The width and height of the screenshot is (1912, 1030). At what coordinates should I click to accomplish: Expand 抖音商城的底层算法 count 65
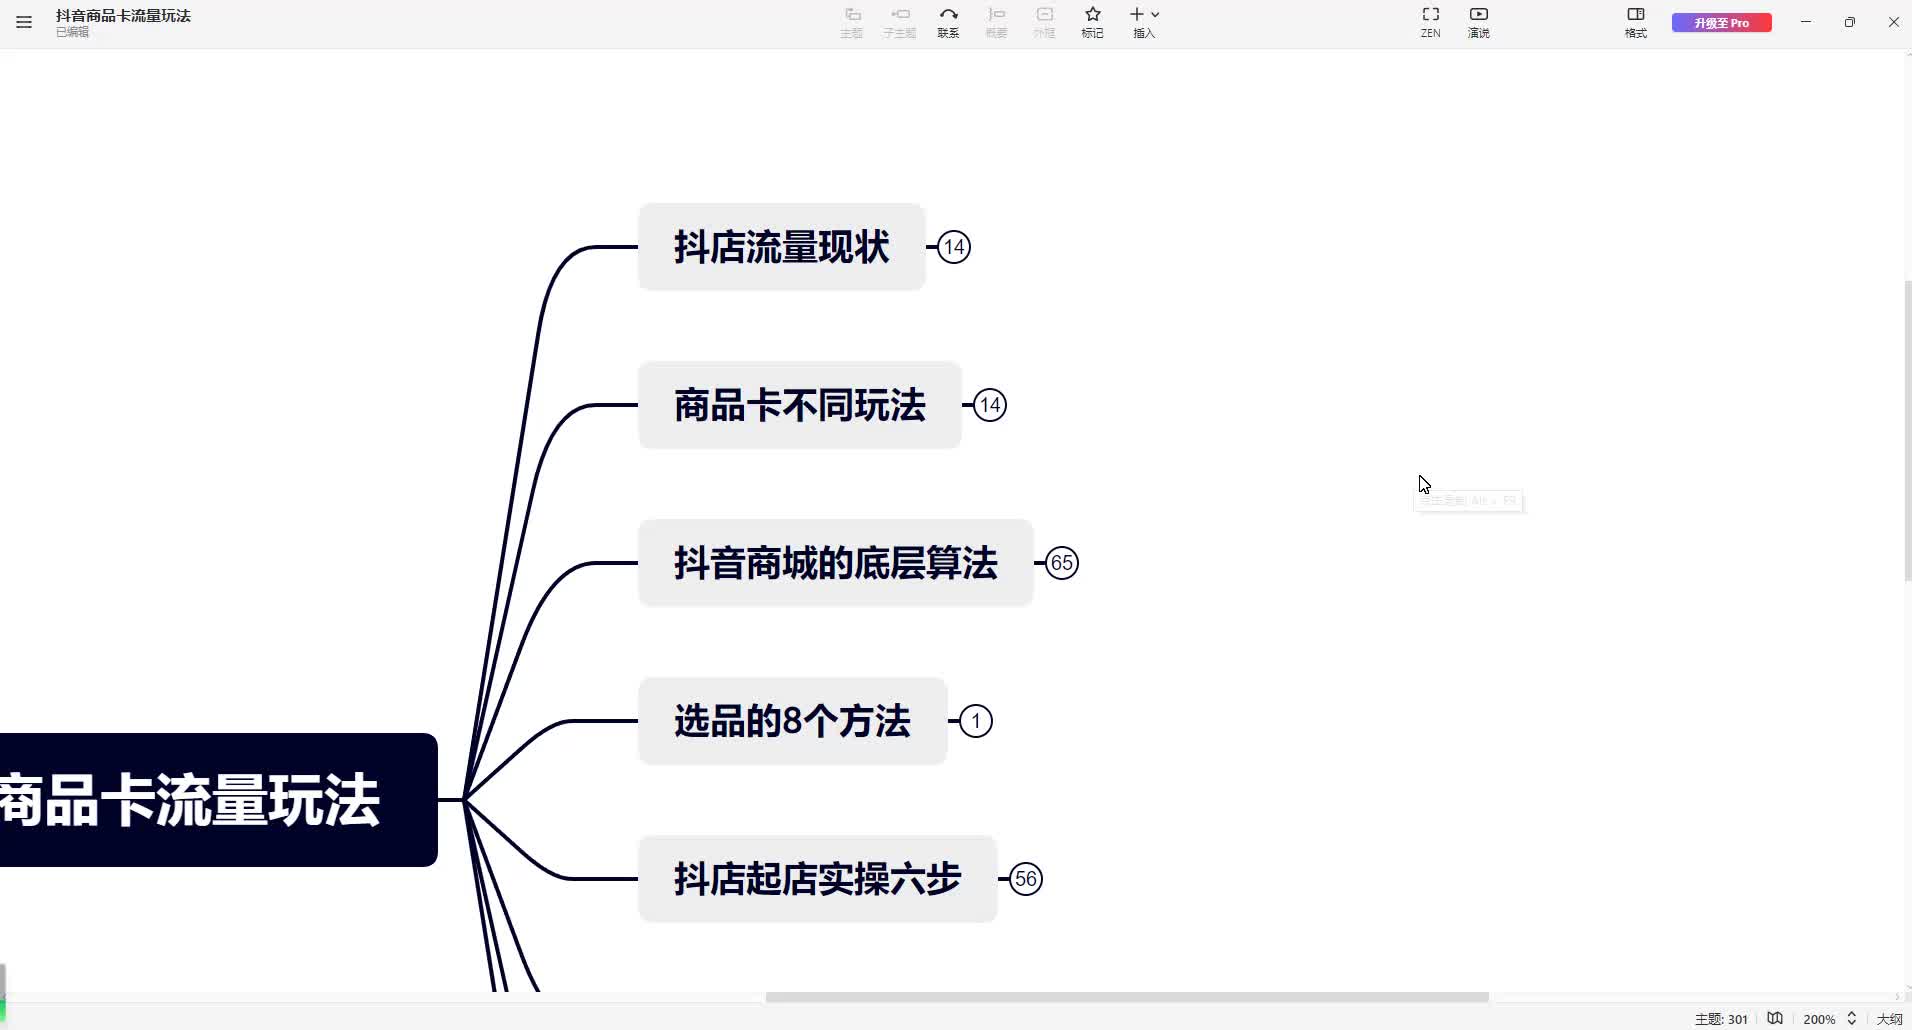1062,563
